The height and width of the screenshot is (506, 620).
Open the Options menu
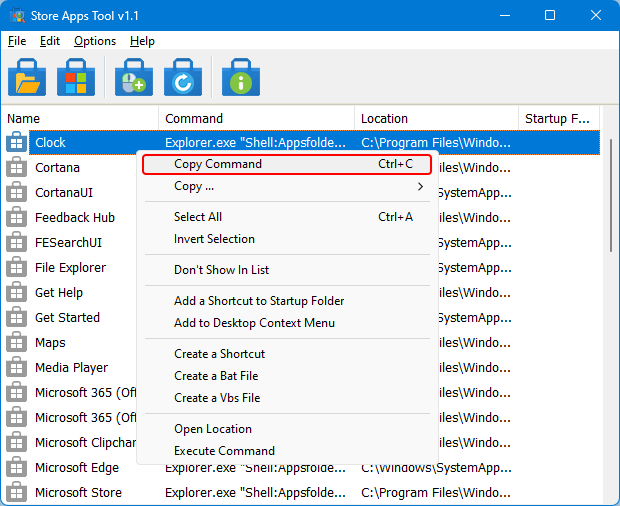click(95, 41)
